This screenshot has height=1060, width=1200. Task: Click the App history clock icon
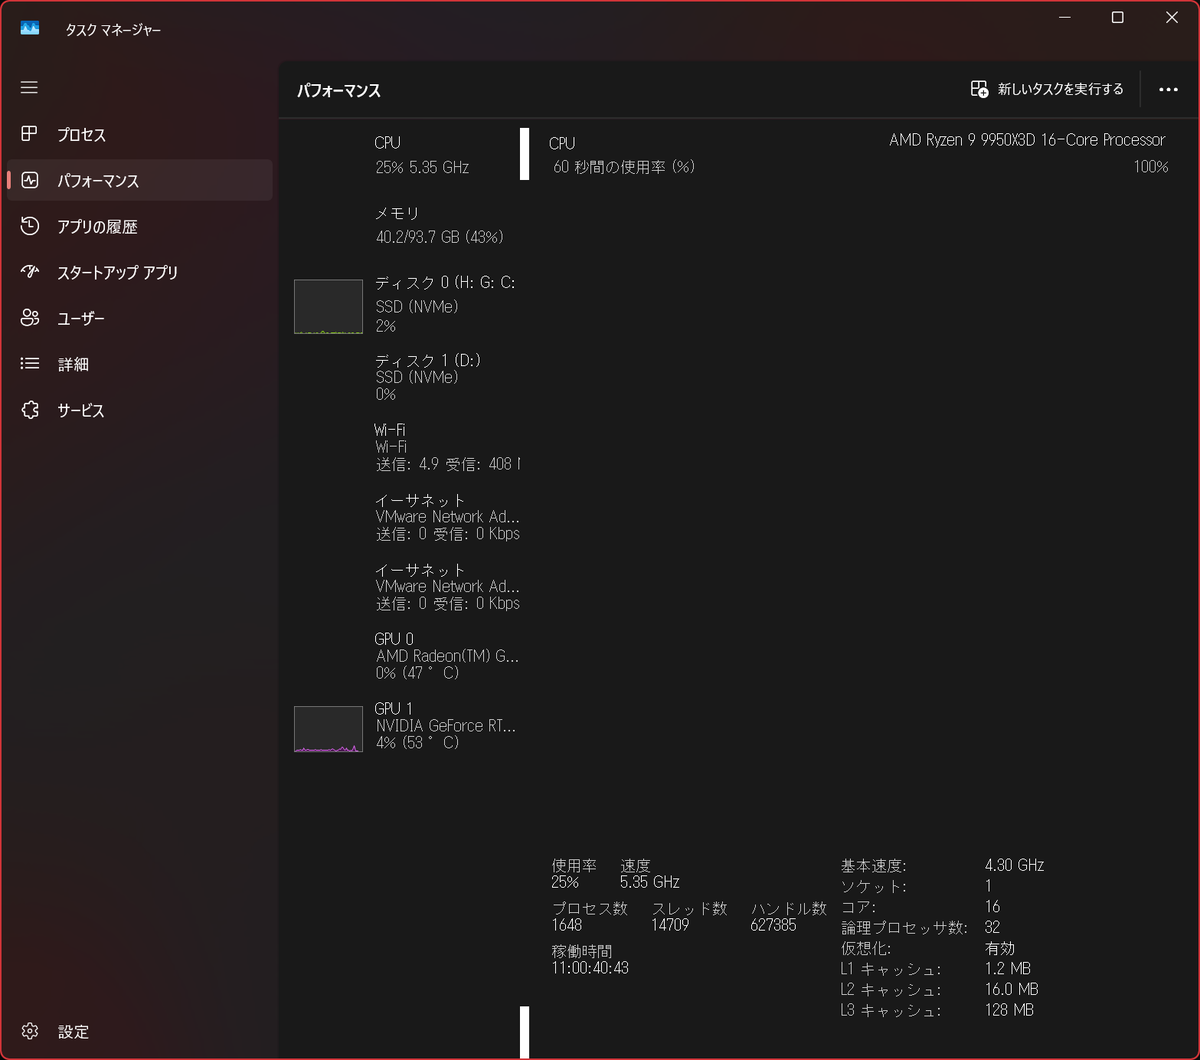click(29, 226)
